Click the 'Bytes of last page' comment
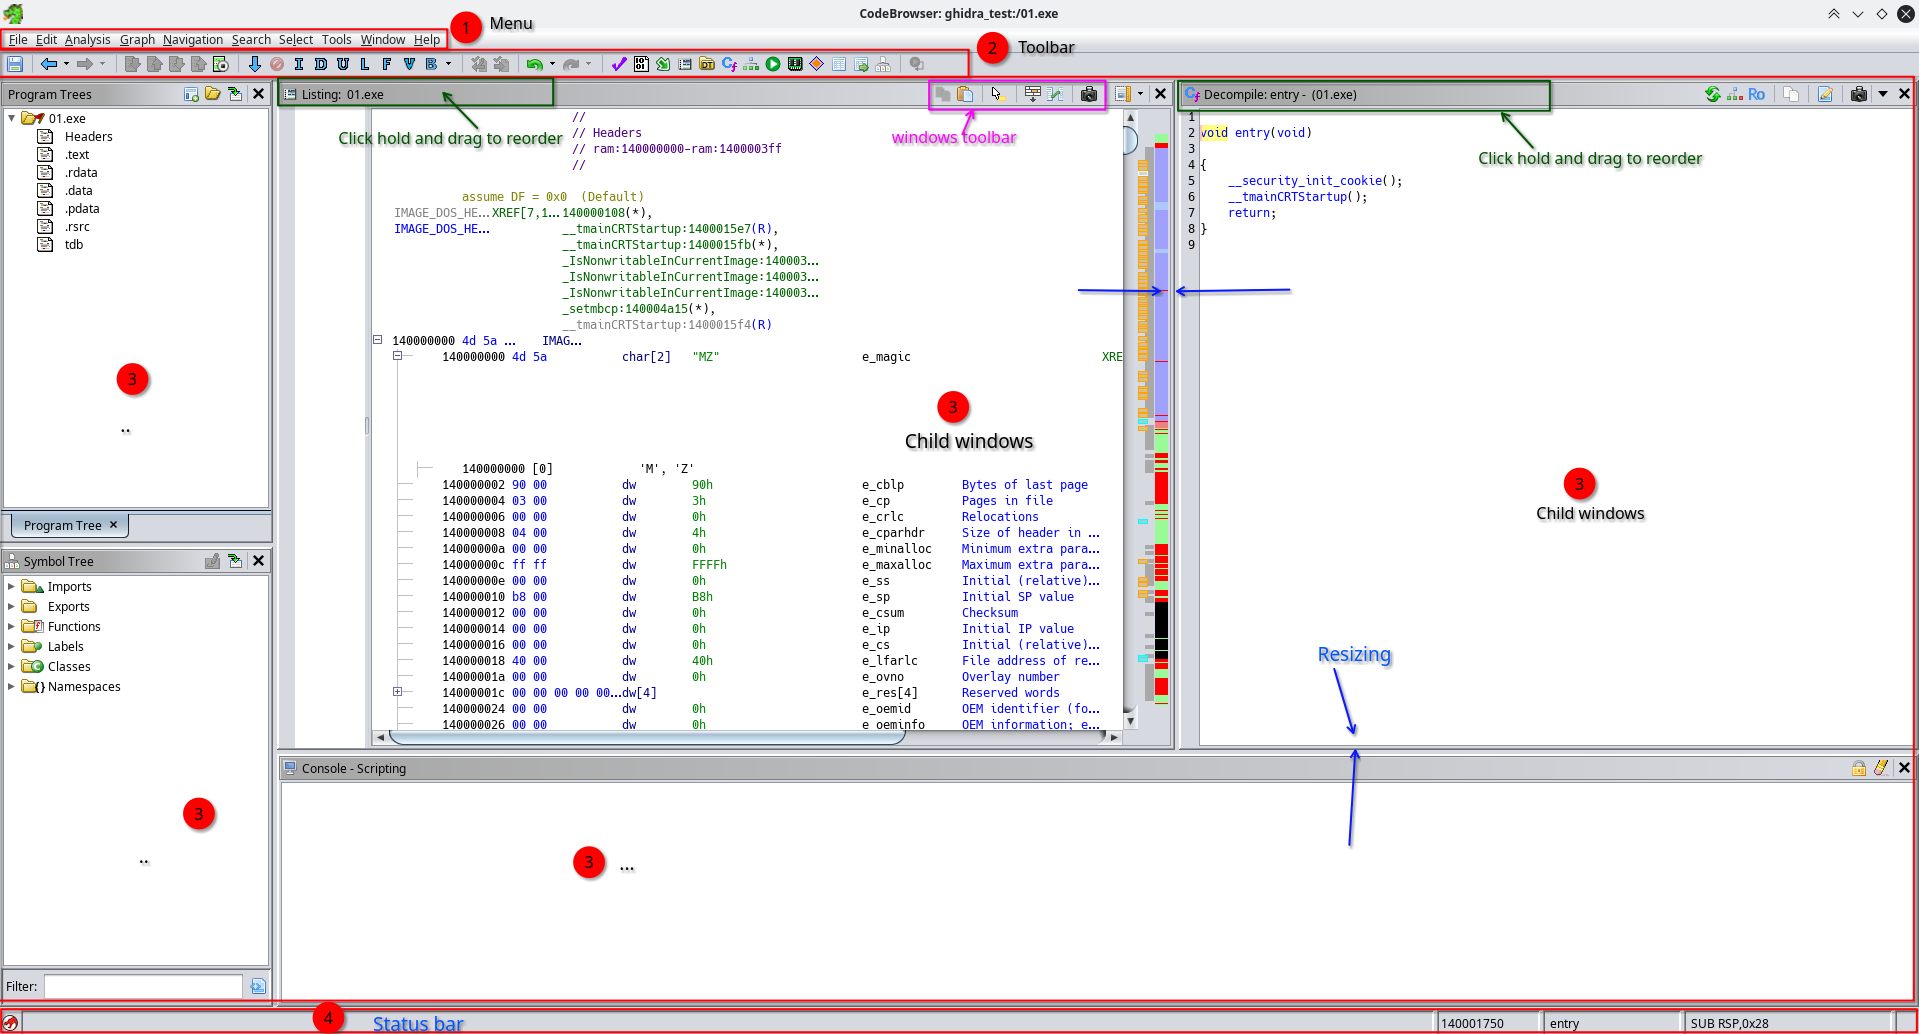The height and width of the screenshot is (1034, 1919). [x=1024, y=485]
